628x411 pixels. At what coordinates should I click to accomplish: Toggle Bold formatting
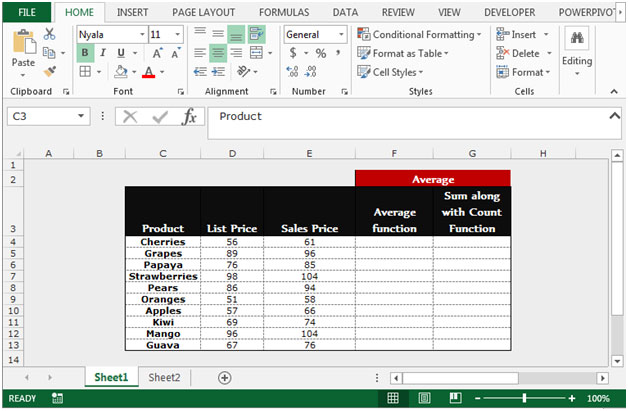[x=85, y=53]
